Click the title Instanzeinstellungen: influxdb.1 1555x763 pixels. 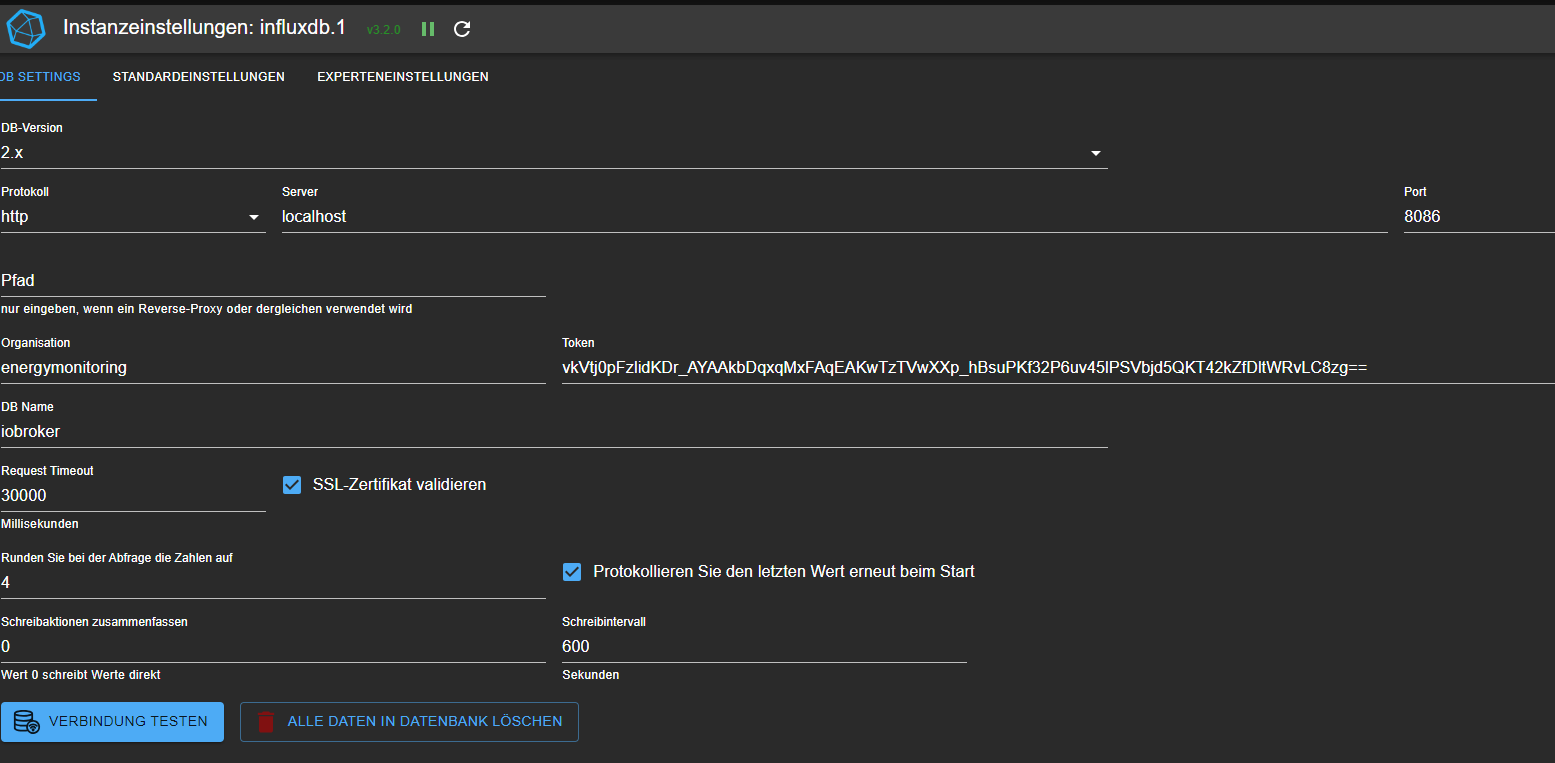[x=204, y=27]
